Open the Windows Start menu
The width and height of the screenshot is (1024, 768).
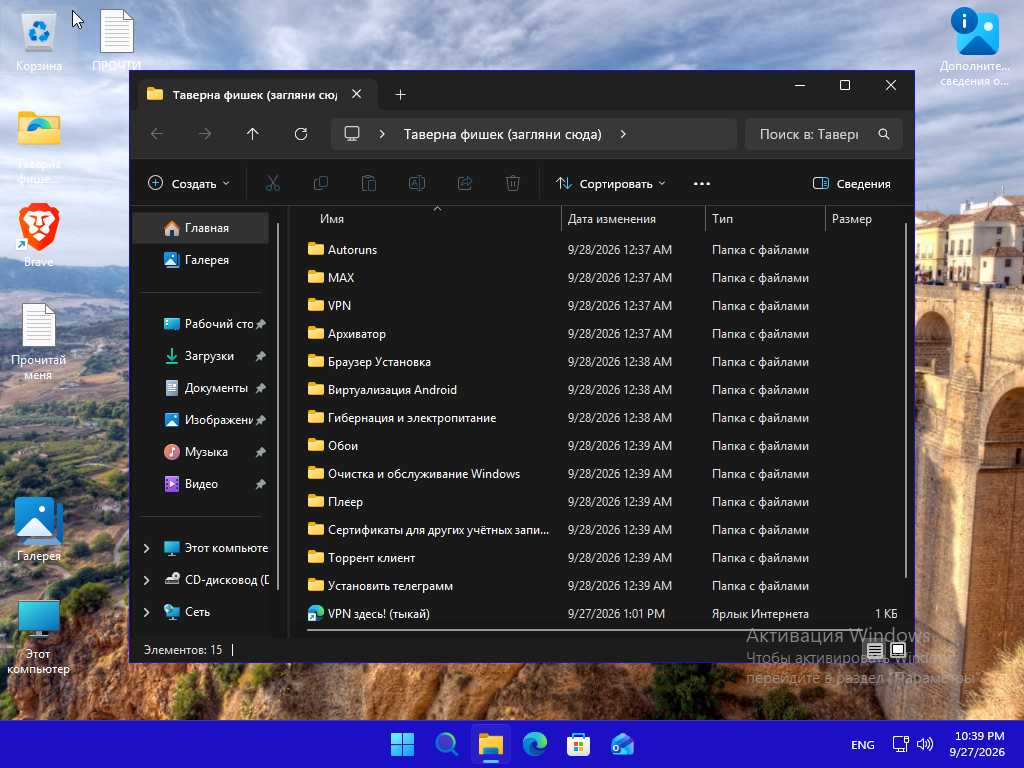[x=402, y=744]
